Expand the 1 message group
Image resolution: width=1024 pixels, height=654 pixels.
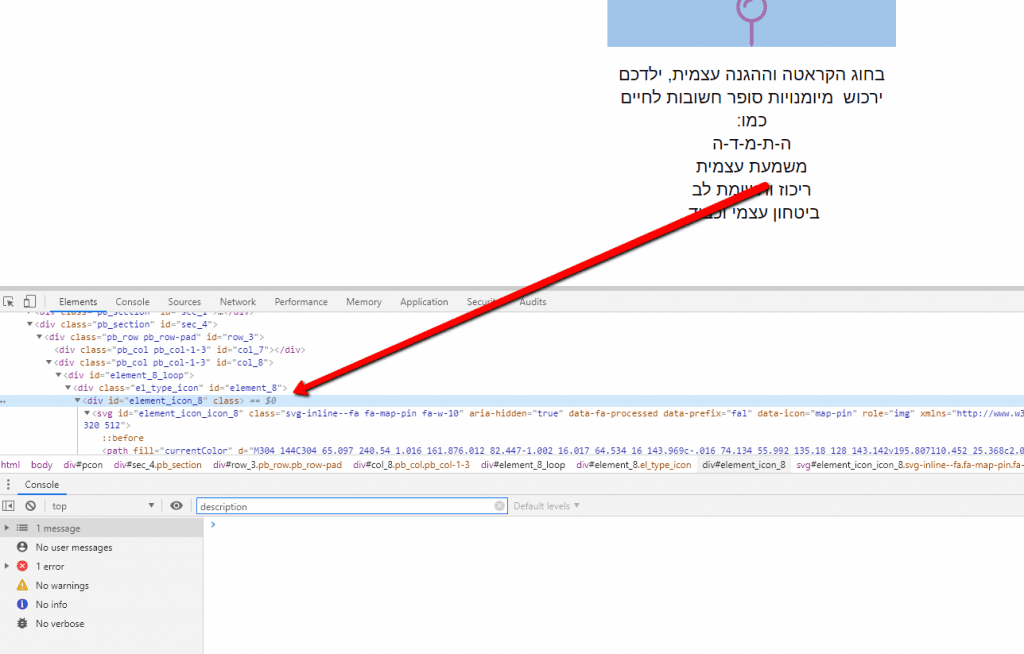(x=7, y=528)
